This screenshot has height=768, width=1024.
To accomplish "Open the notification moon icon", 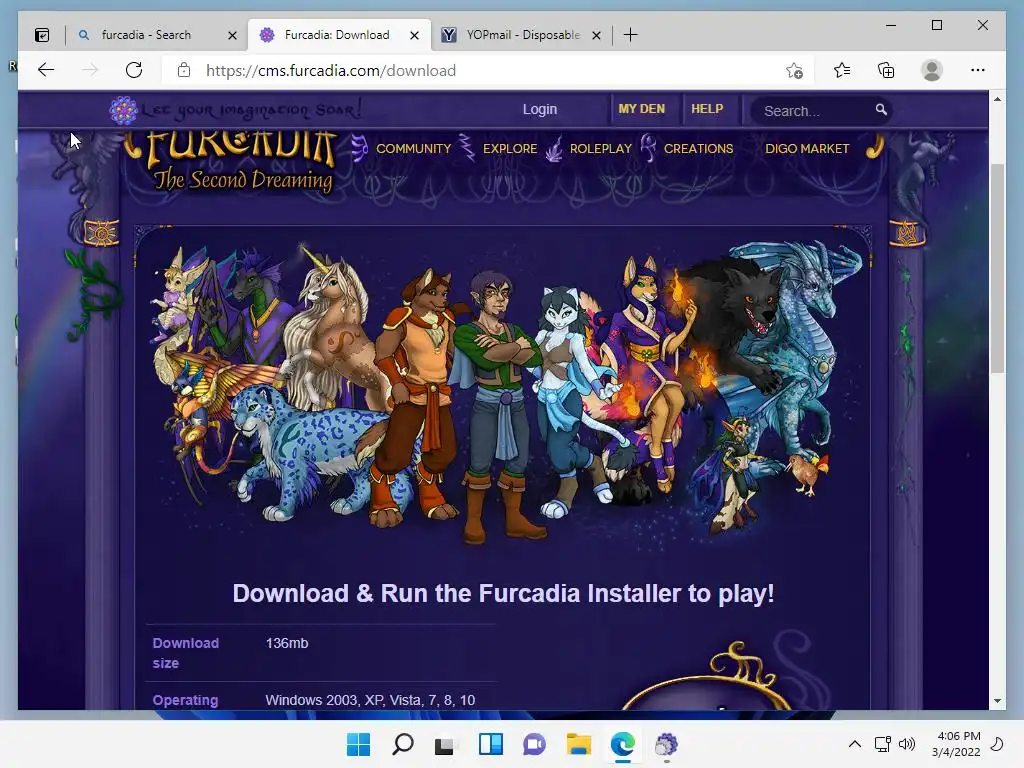I will (x=997, y=744).
